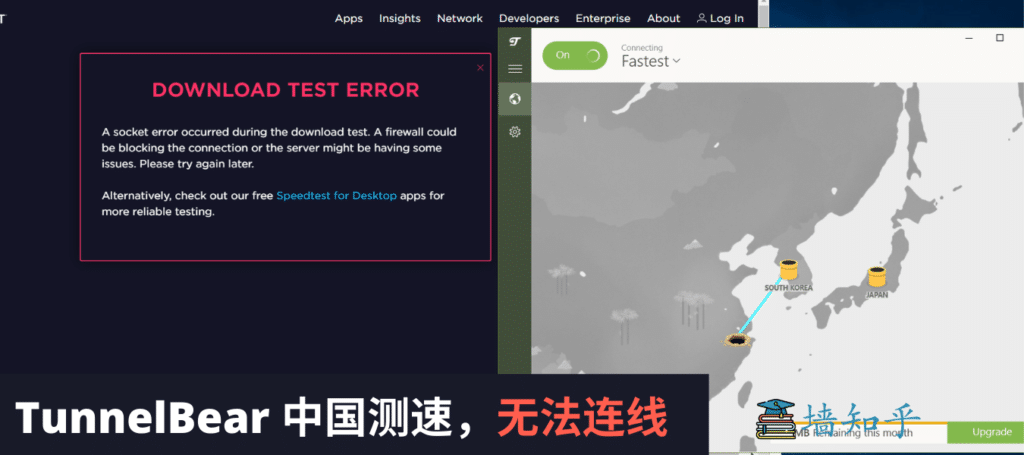Image resolution: width=1024 pixels, height=455 pixels.
Task: Open the Network menu item
Action: [x=460, y=18]
